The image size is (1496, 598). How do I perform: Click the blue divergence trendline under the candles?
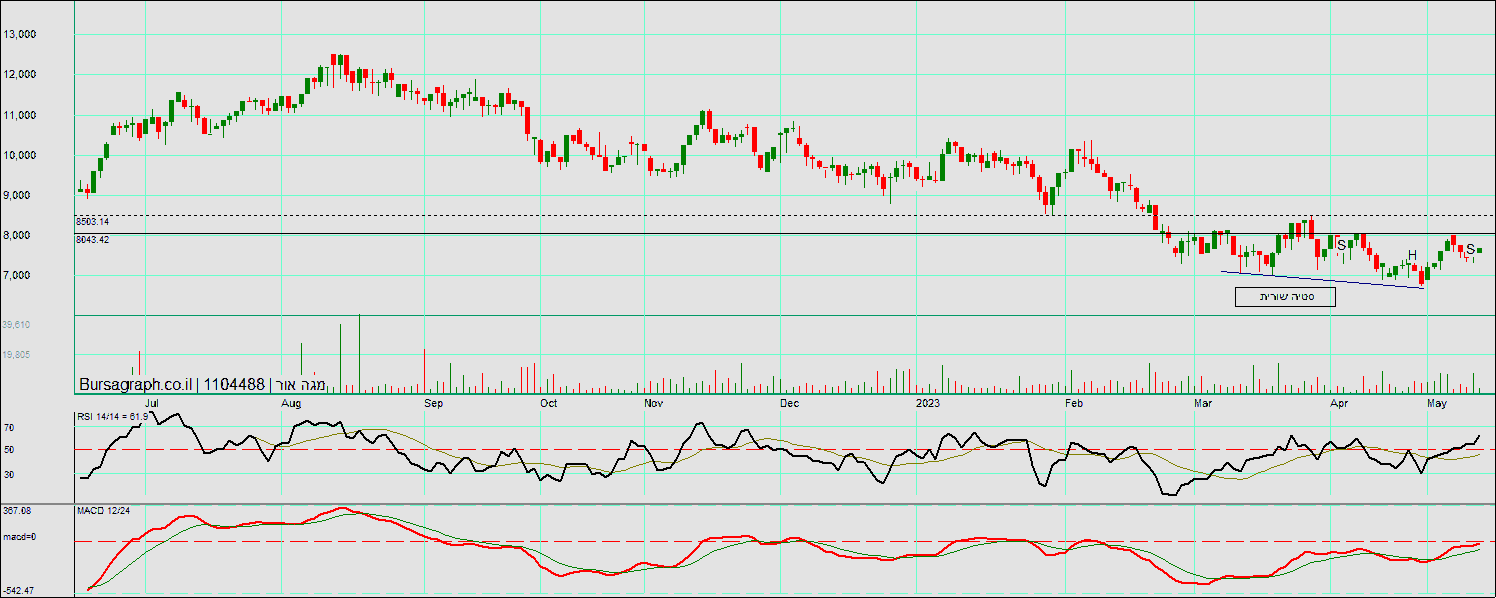coord(1321,280)
